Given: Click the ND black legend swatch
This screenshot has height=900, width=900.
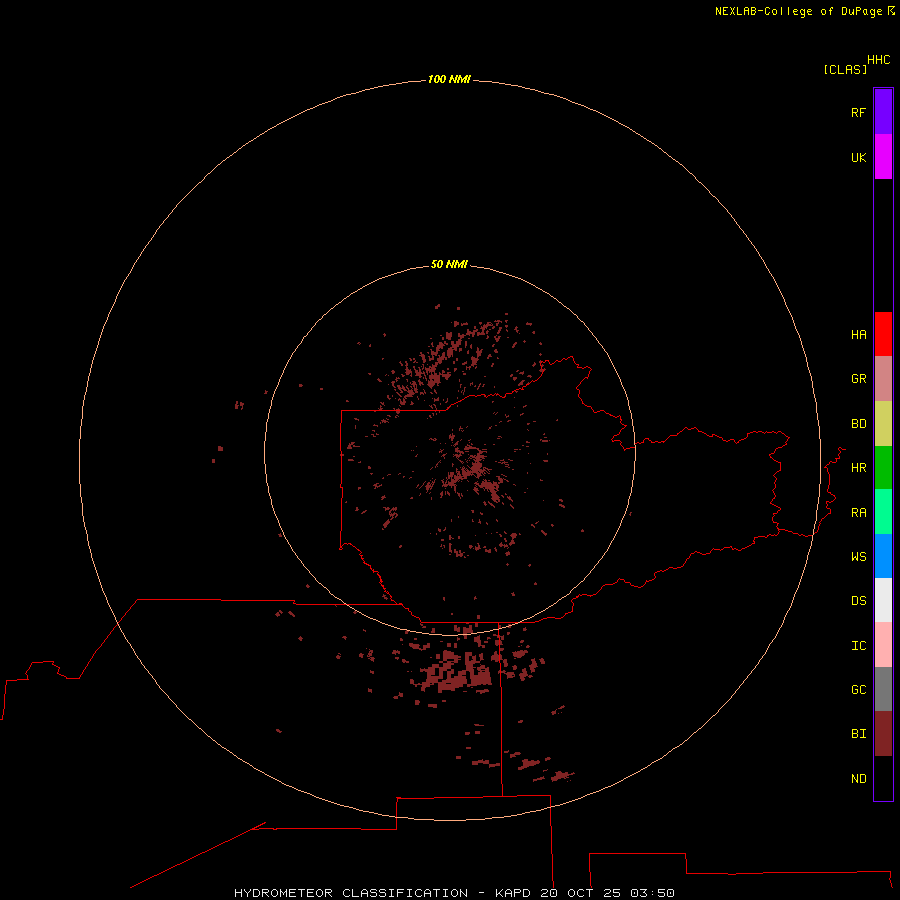Looking at the screenshot, I should click(883, 778).
